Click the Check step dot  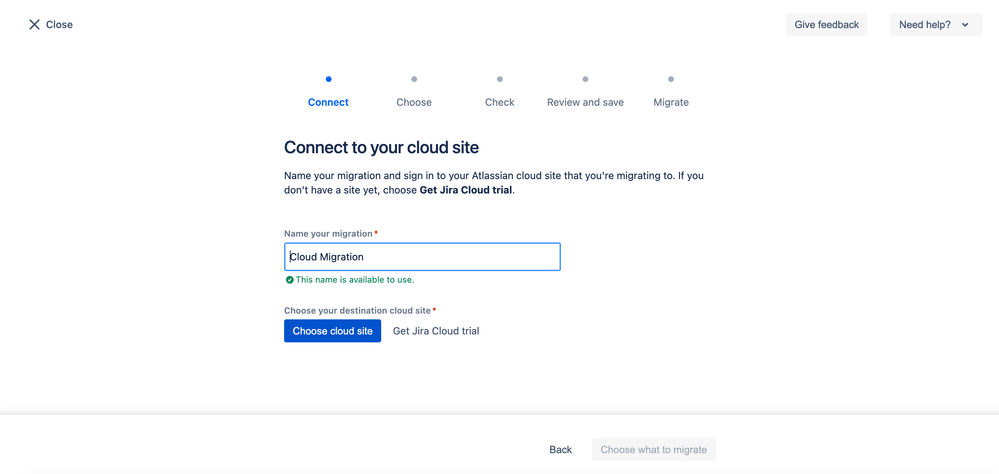click(x=500, y=79)
